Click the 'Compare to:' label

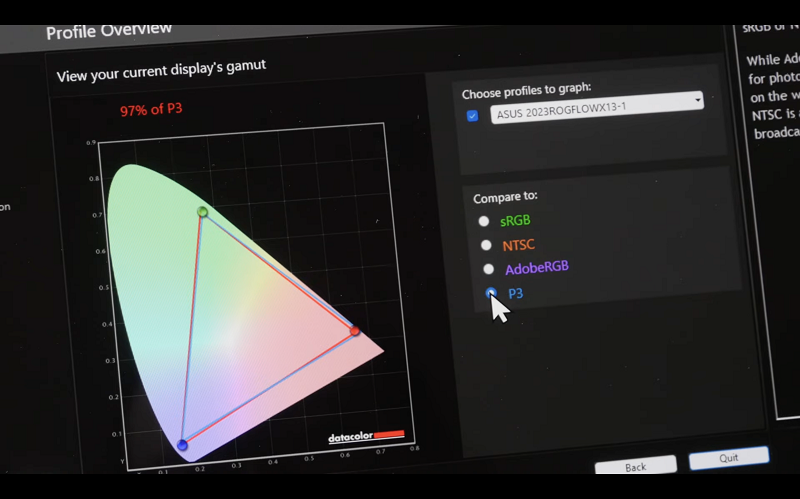[505, 197]
